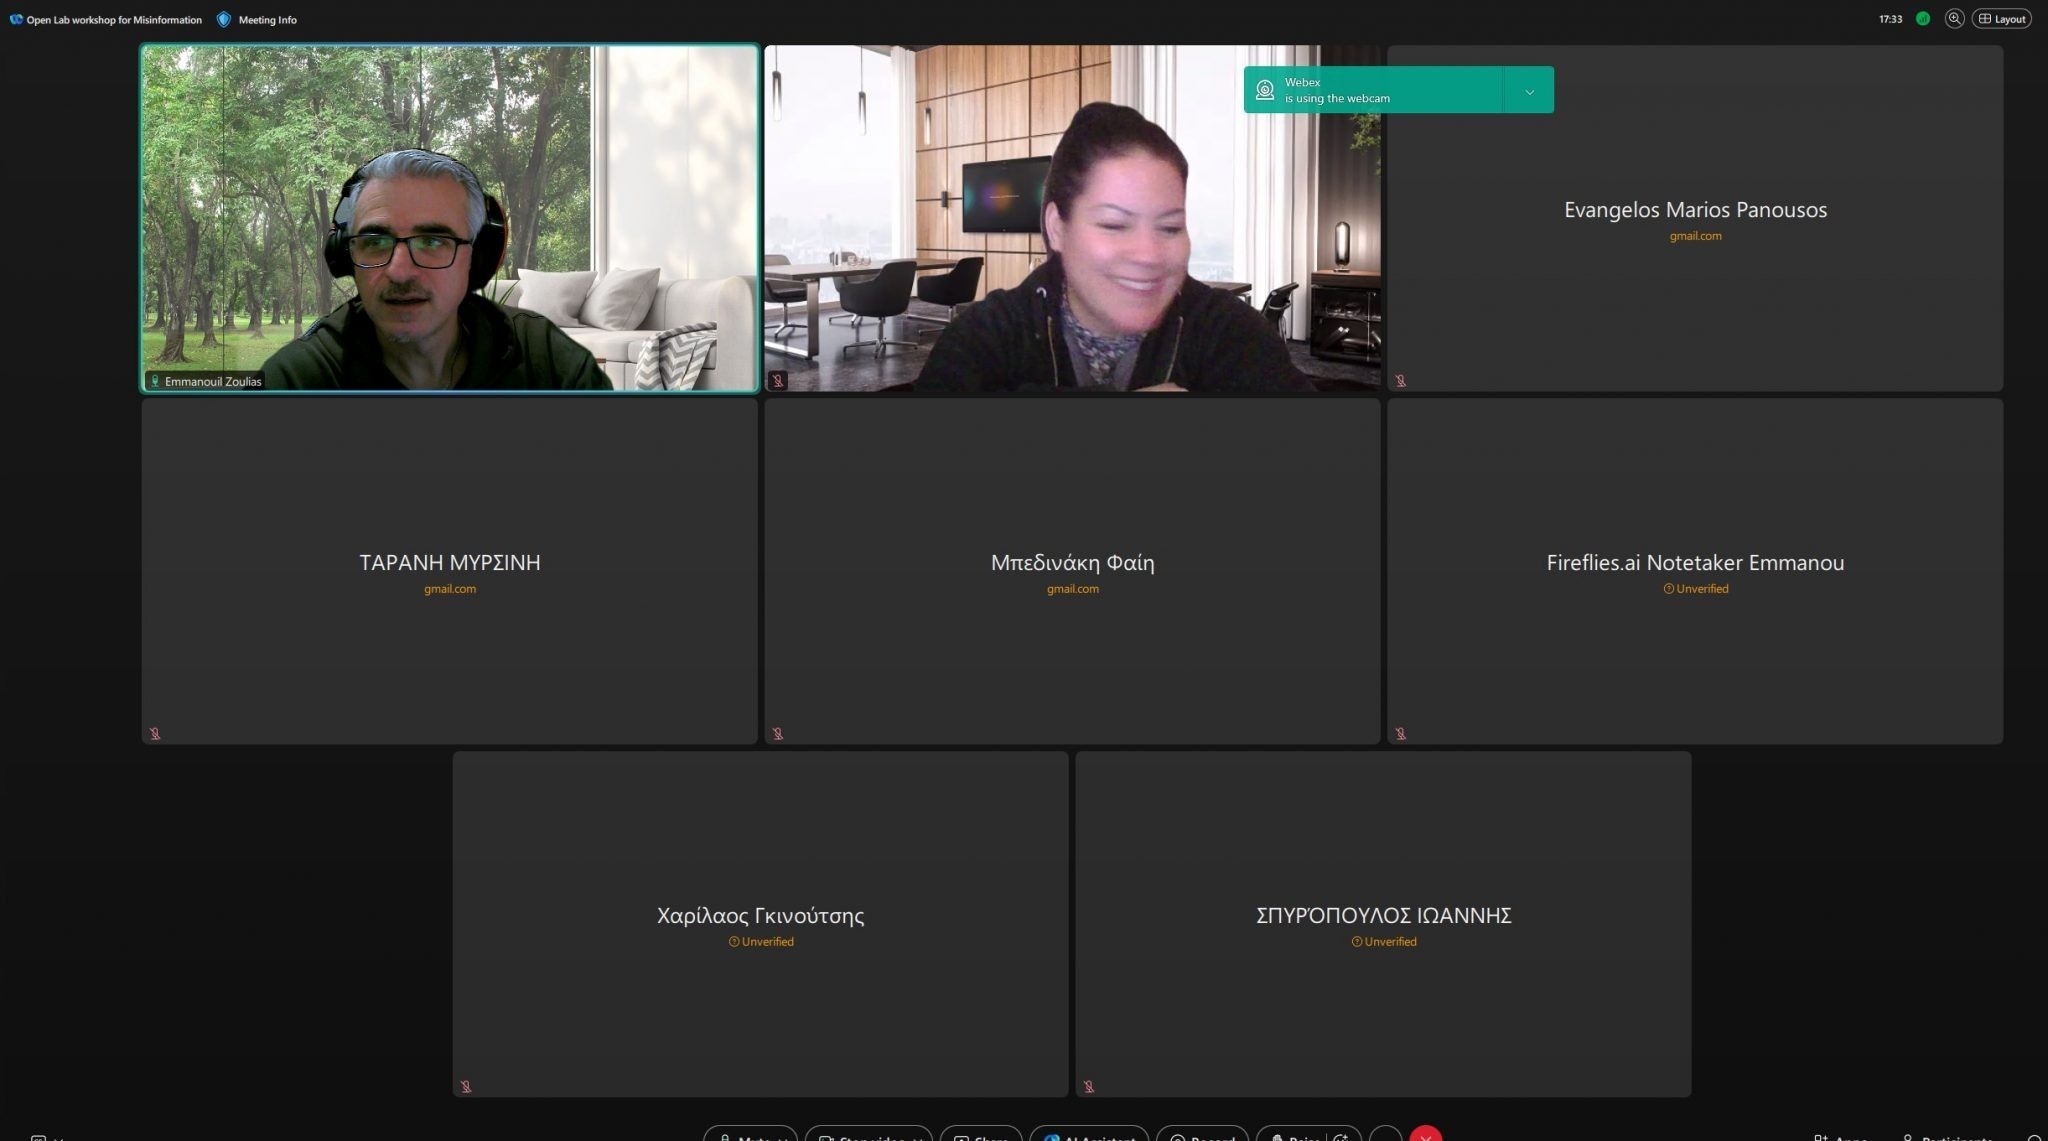2048x1141 pixels.
Task: Open the Layout options button
Action: 2002,19
